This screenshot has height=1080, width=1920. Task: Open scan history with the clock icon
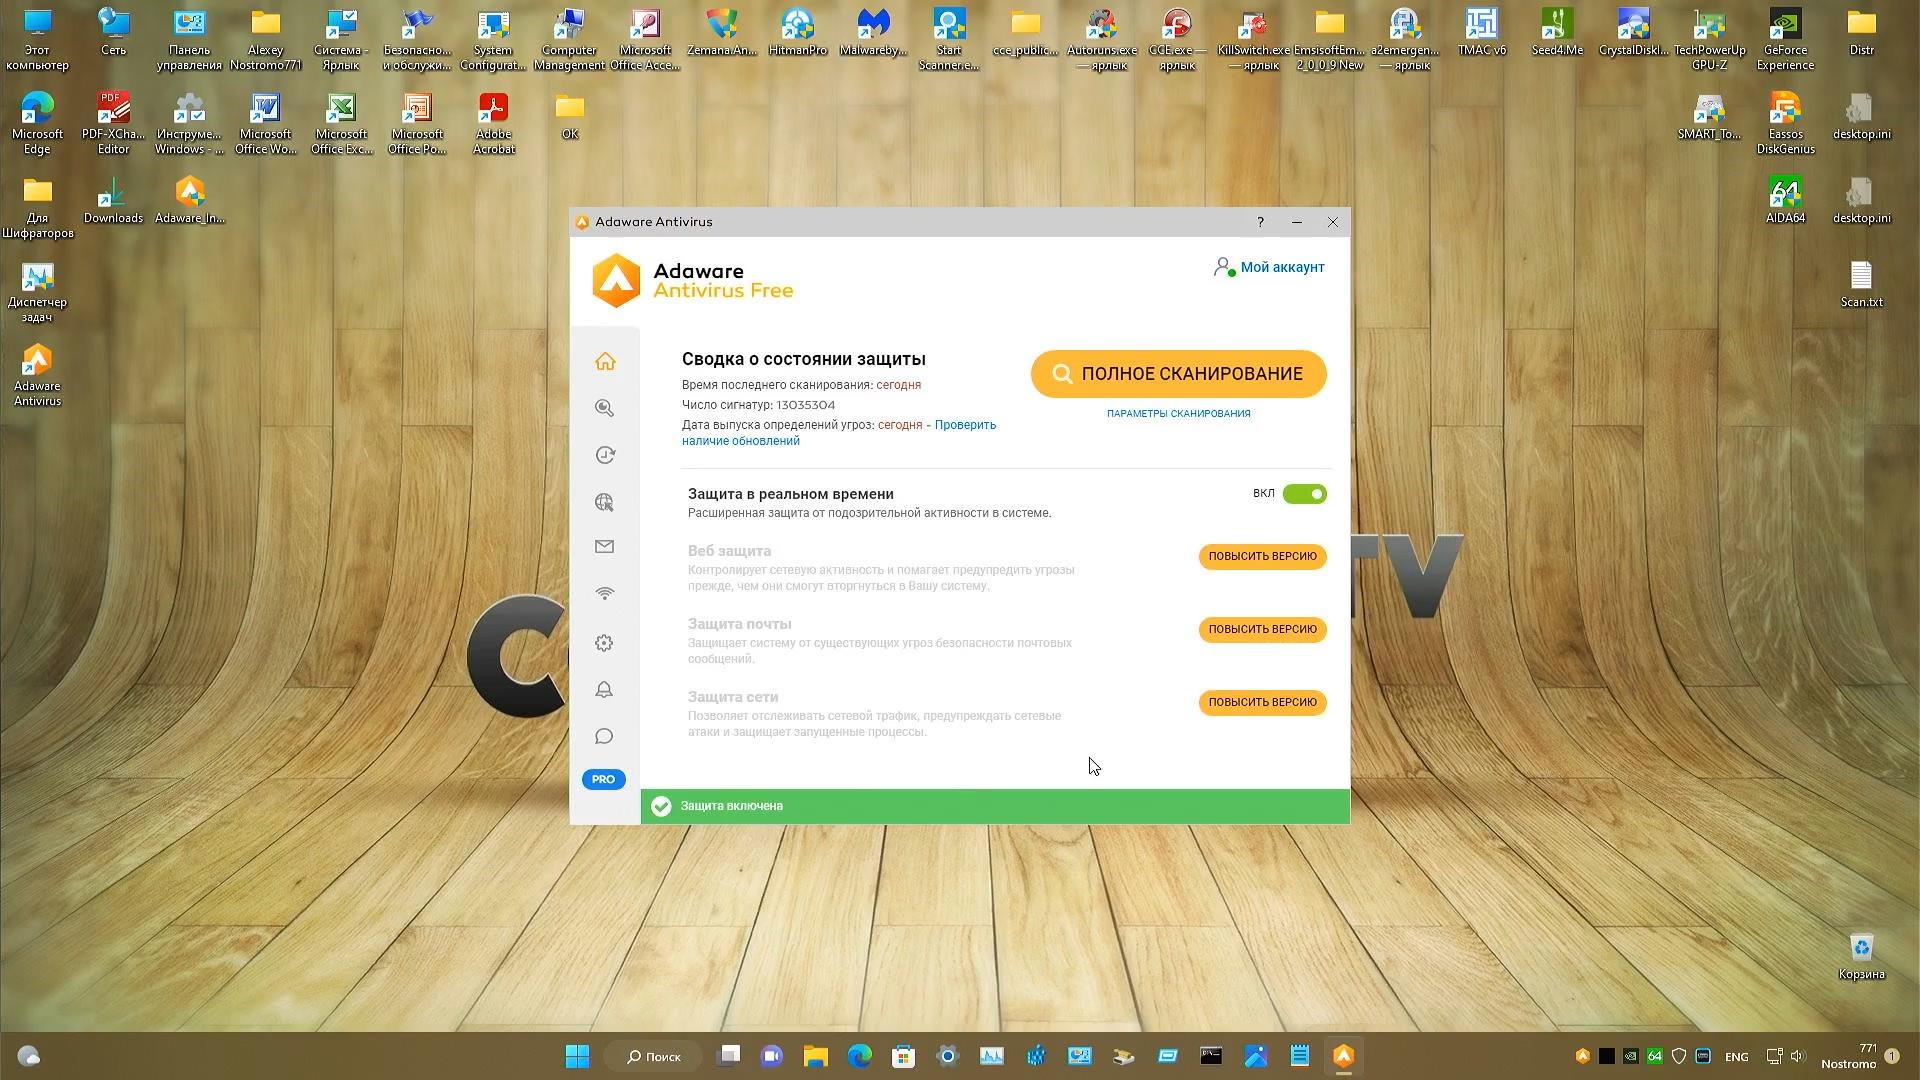[x=604, y=455]
